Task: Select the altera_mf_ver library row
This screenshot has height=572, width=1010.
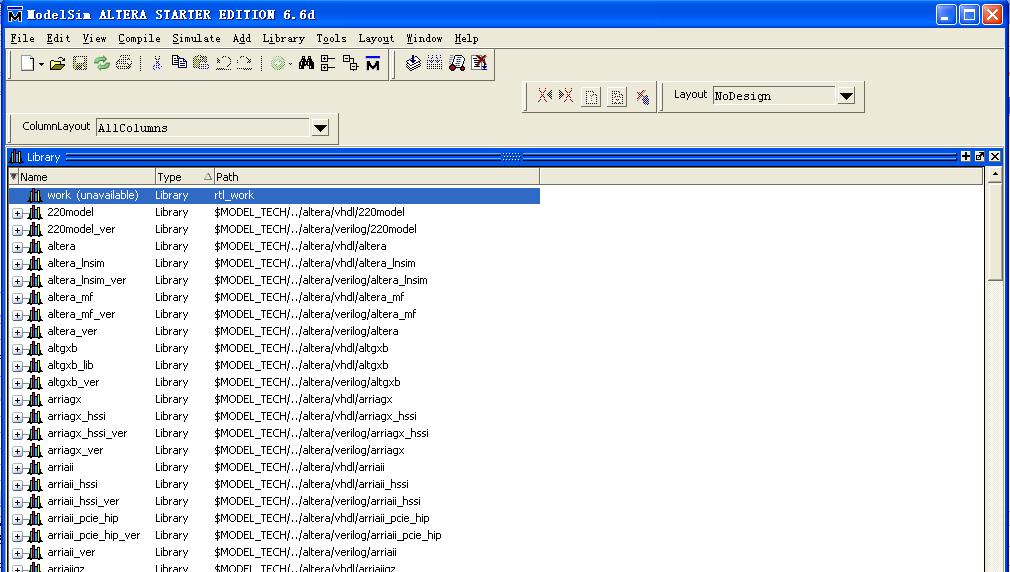Action: click(x=274, y=314)
